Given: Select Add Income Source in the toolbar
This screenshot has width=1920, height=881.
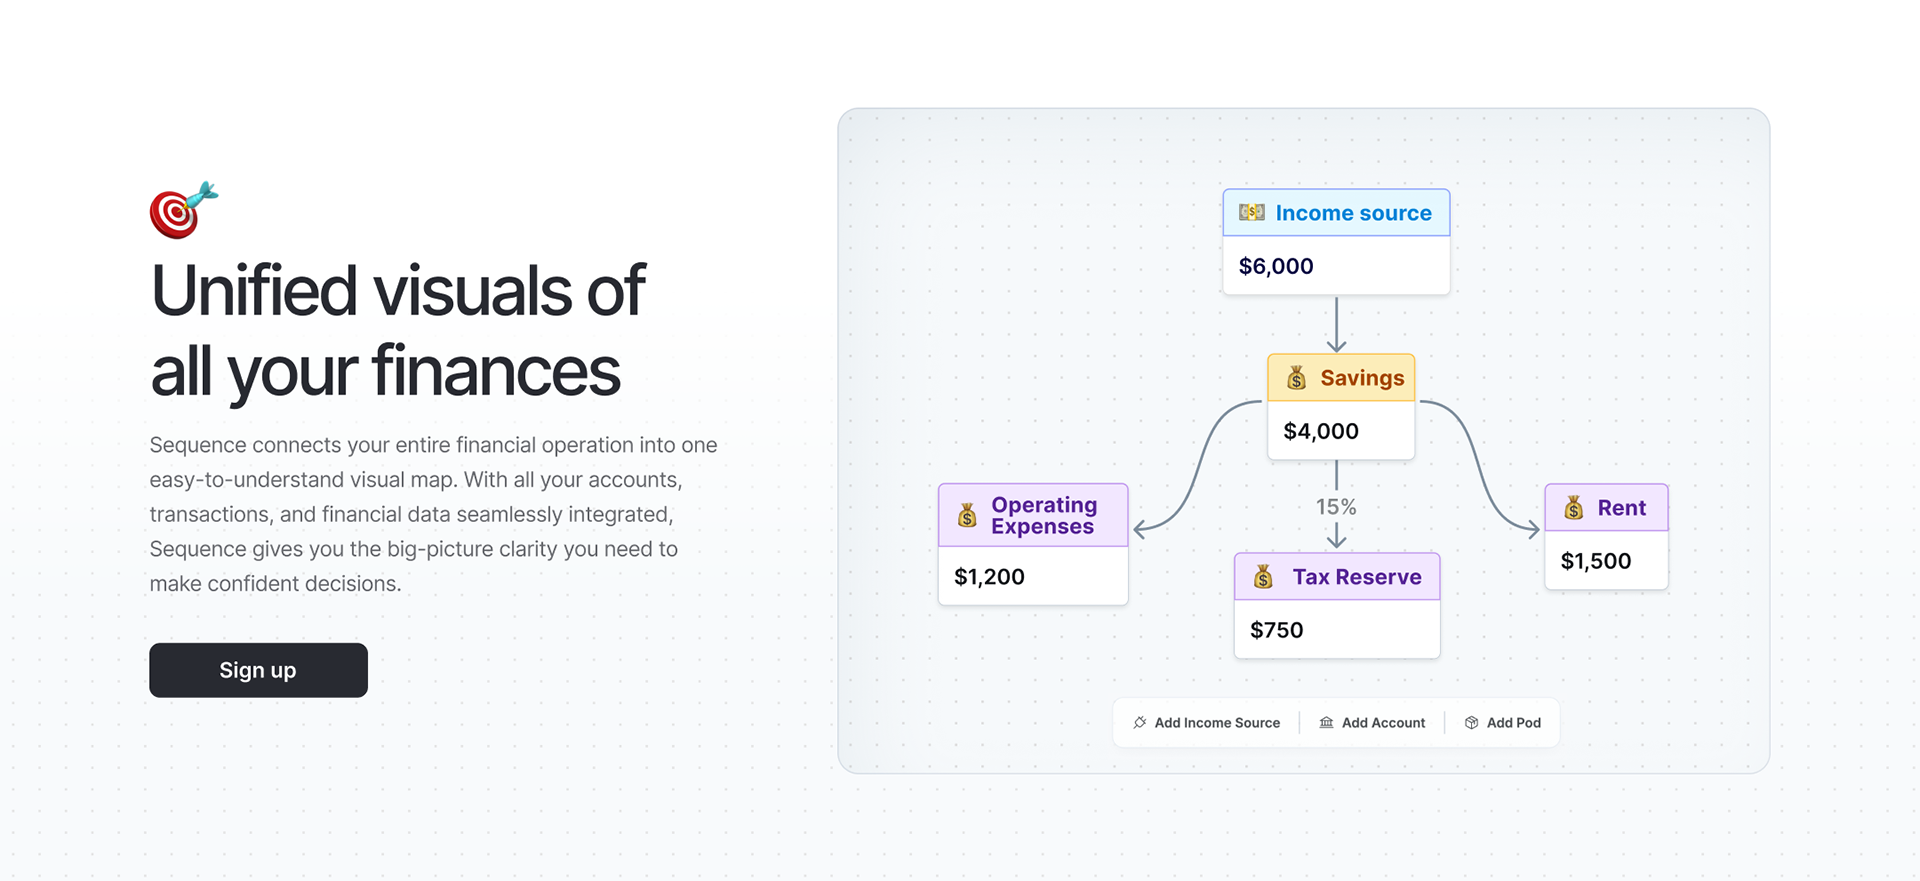Looking at the screenshot, I should (x=1206, y=722).
